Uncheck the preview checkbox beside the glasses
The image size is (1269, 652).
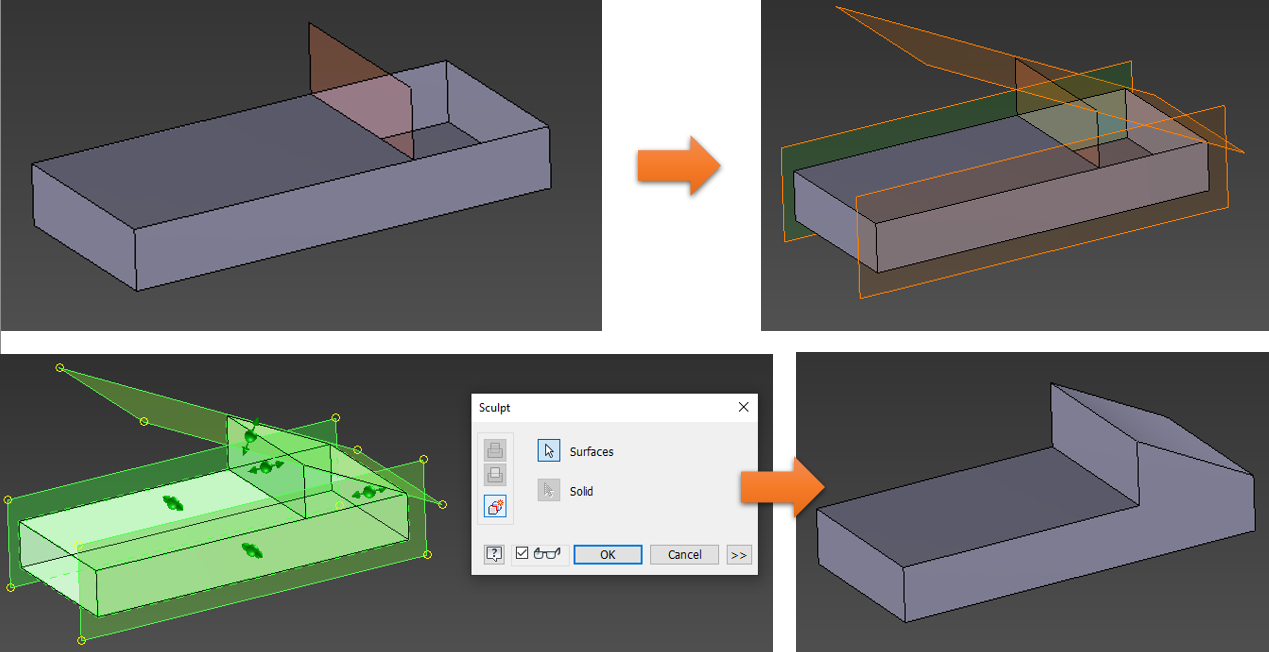click(x=523, y=553)
